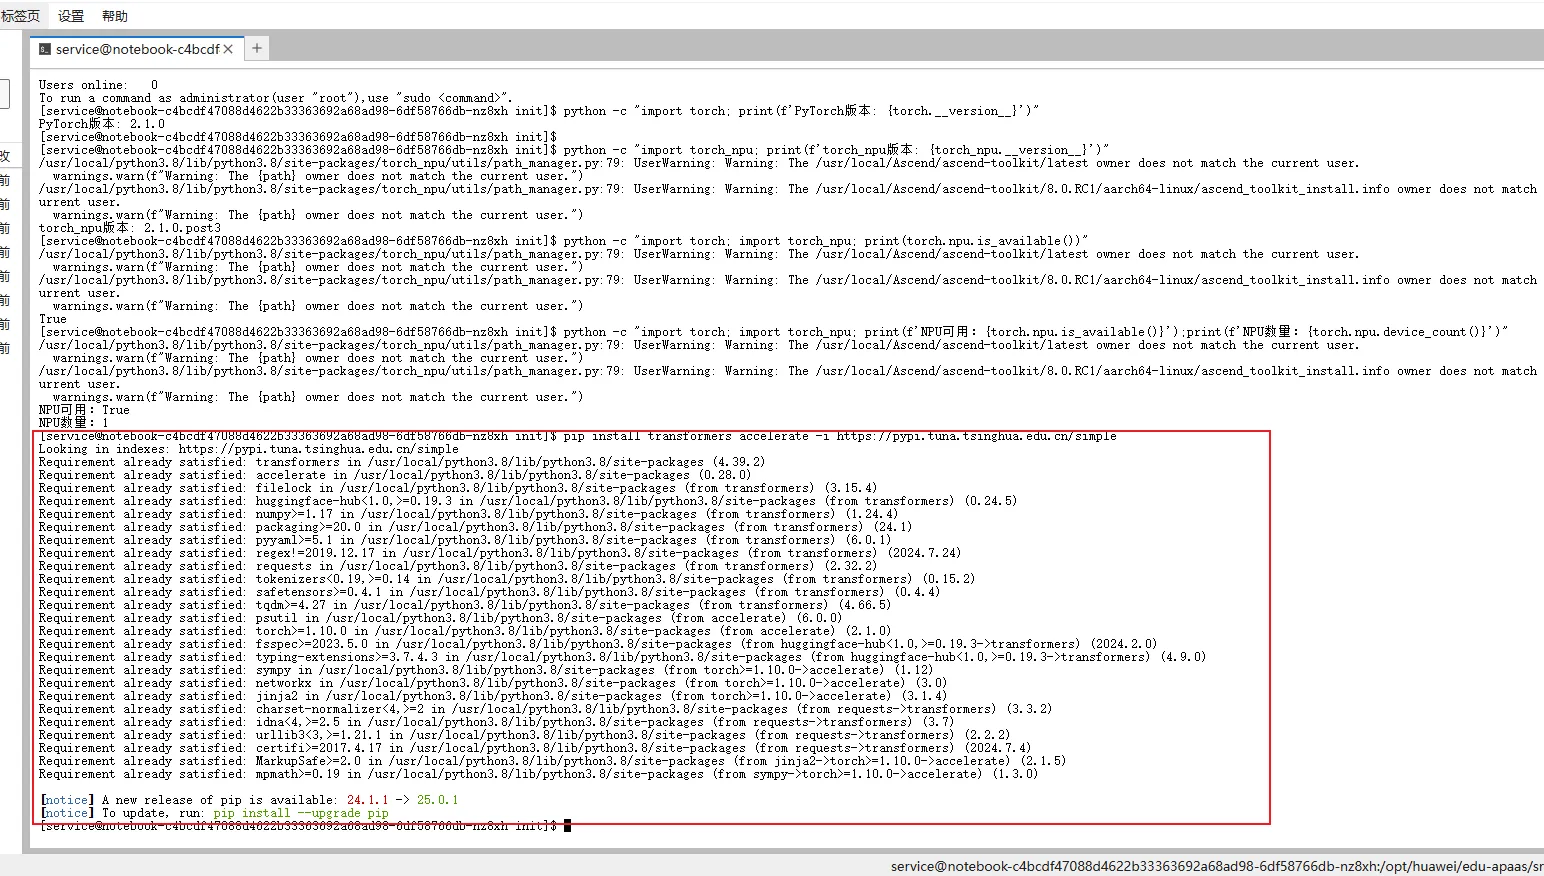
Task: Click the 'PyTorch版本: 2.1.0' output line
Action: [102, 124]
